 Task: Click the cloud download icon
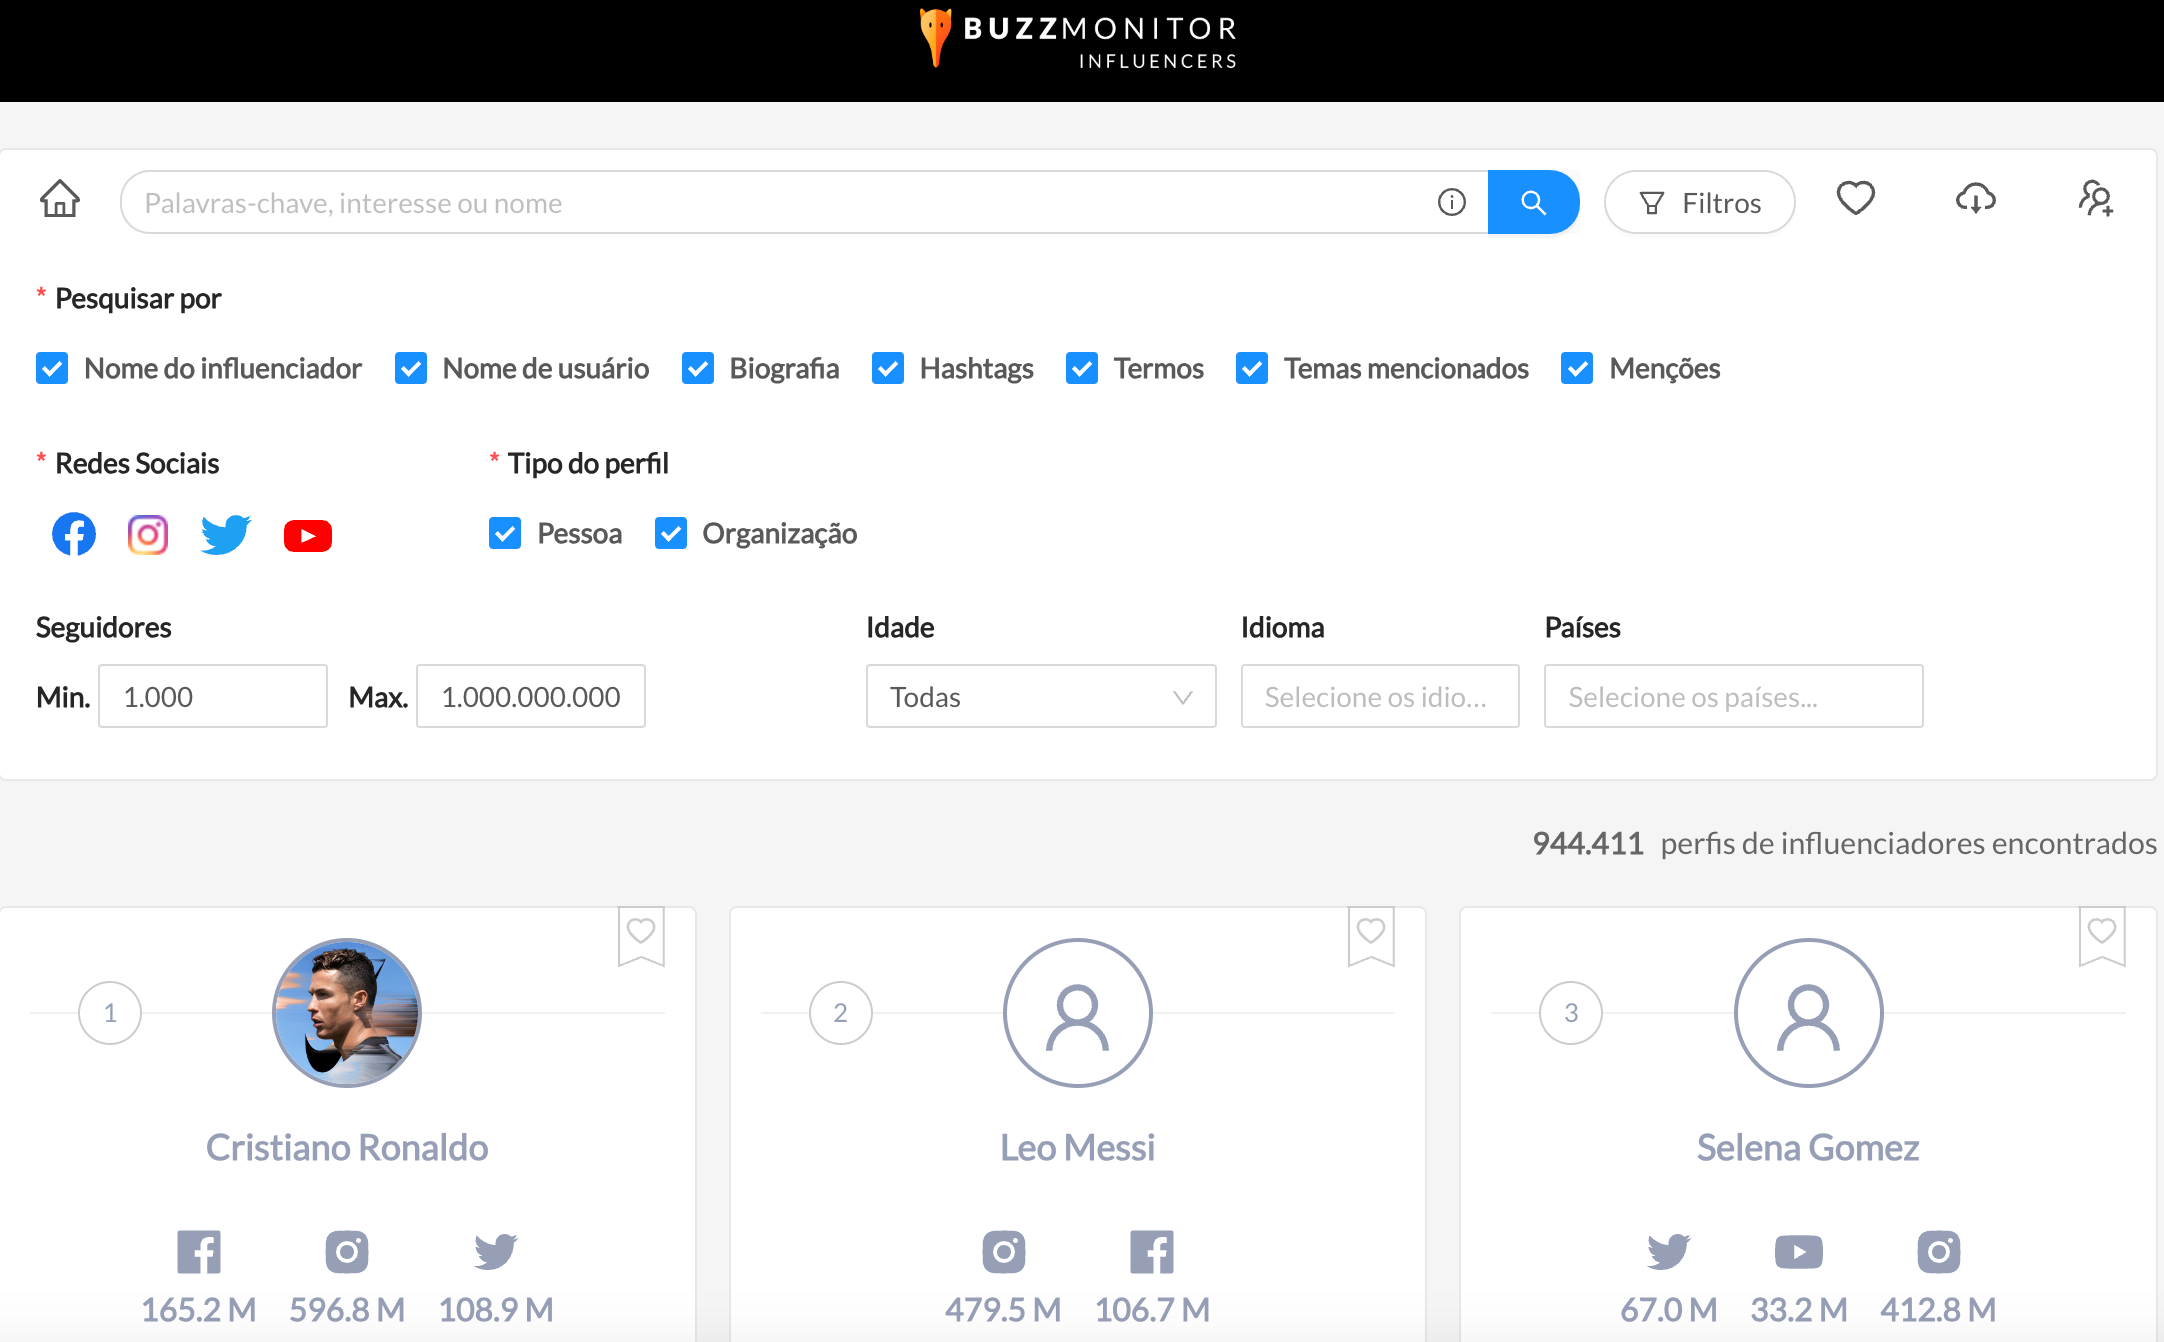click(1976, 198)
